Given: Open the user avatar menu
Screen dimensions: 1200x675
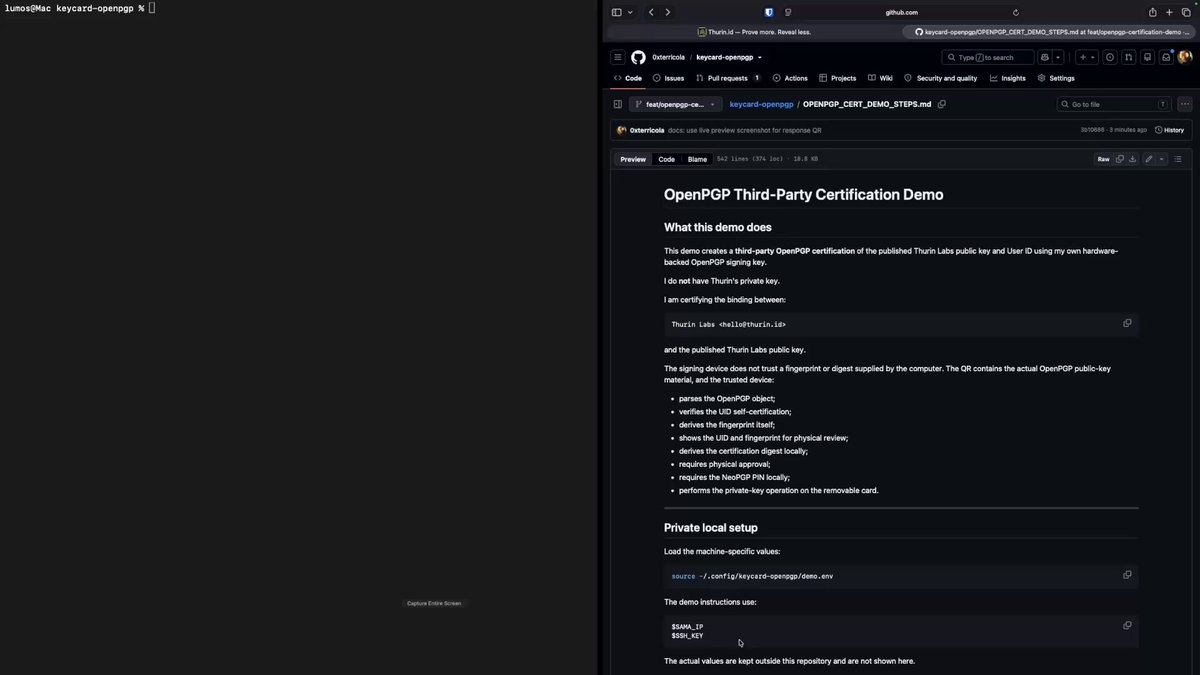Looking at the screenshot, I should click(x=1185, y=57).
